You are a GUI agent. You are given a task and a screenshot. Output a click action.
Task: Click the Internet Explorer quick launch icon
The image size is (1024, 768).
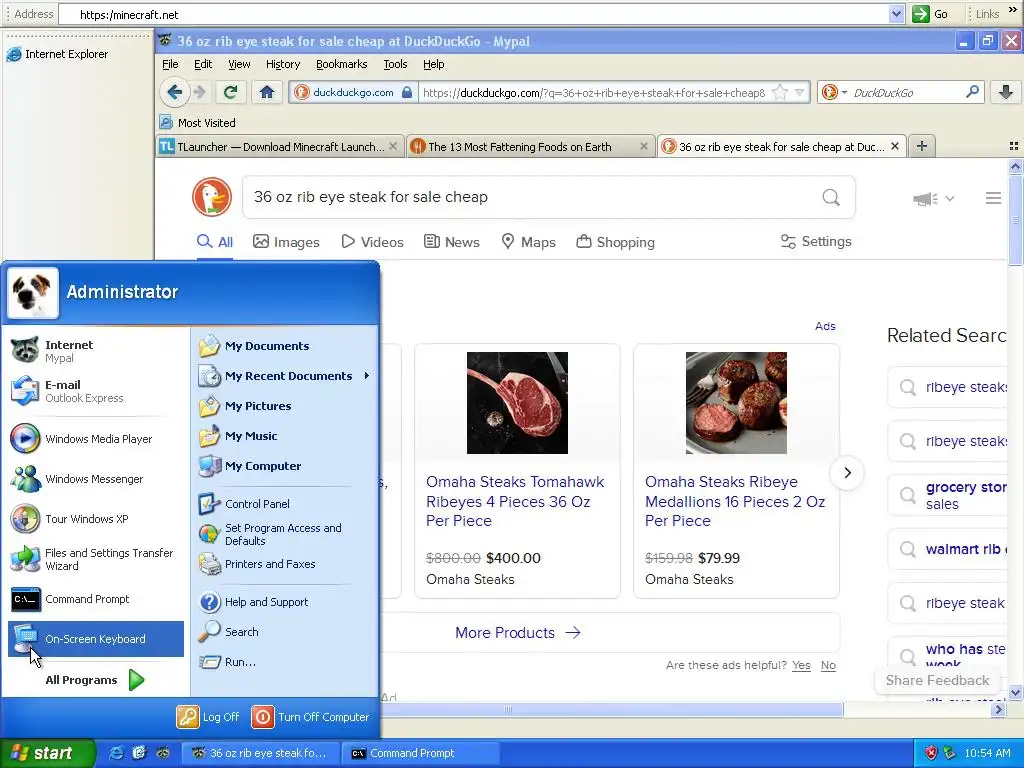pyautogui.click(x=116, y=753)
